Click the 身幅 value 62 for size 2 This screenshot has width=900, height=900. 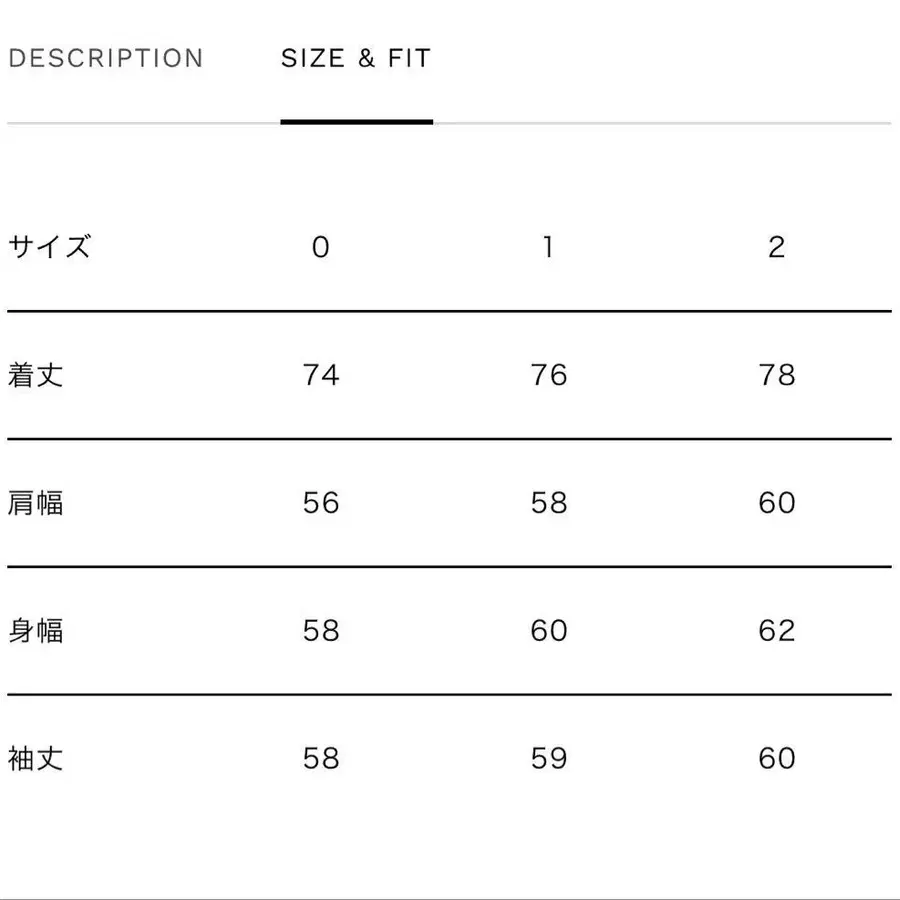pos(777,630)
